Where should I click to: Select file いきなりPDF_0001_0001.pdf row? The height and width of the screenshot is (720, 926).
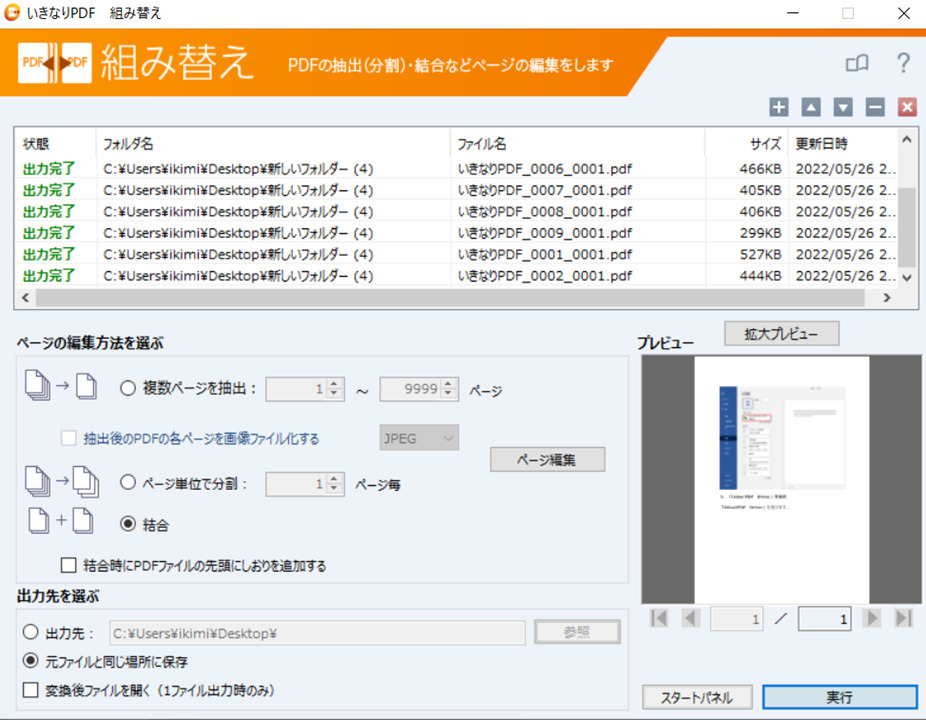455,254
